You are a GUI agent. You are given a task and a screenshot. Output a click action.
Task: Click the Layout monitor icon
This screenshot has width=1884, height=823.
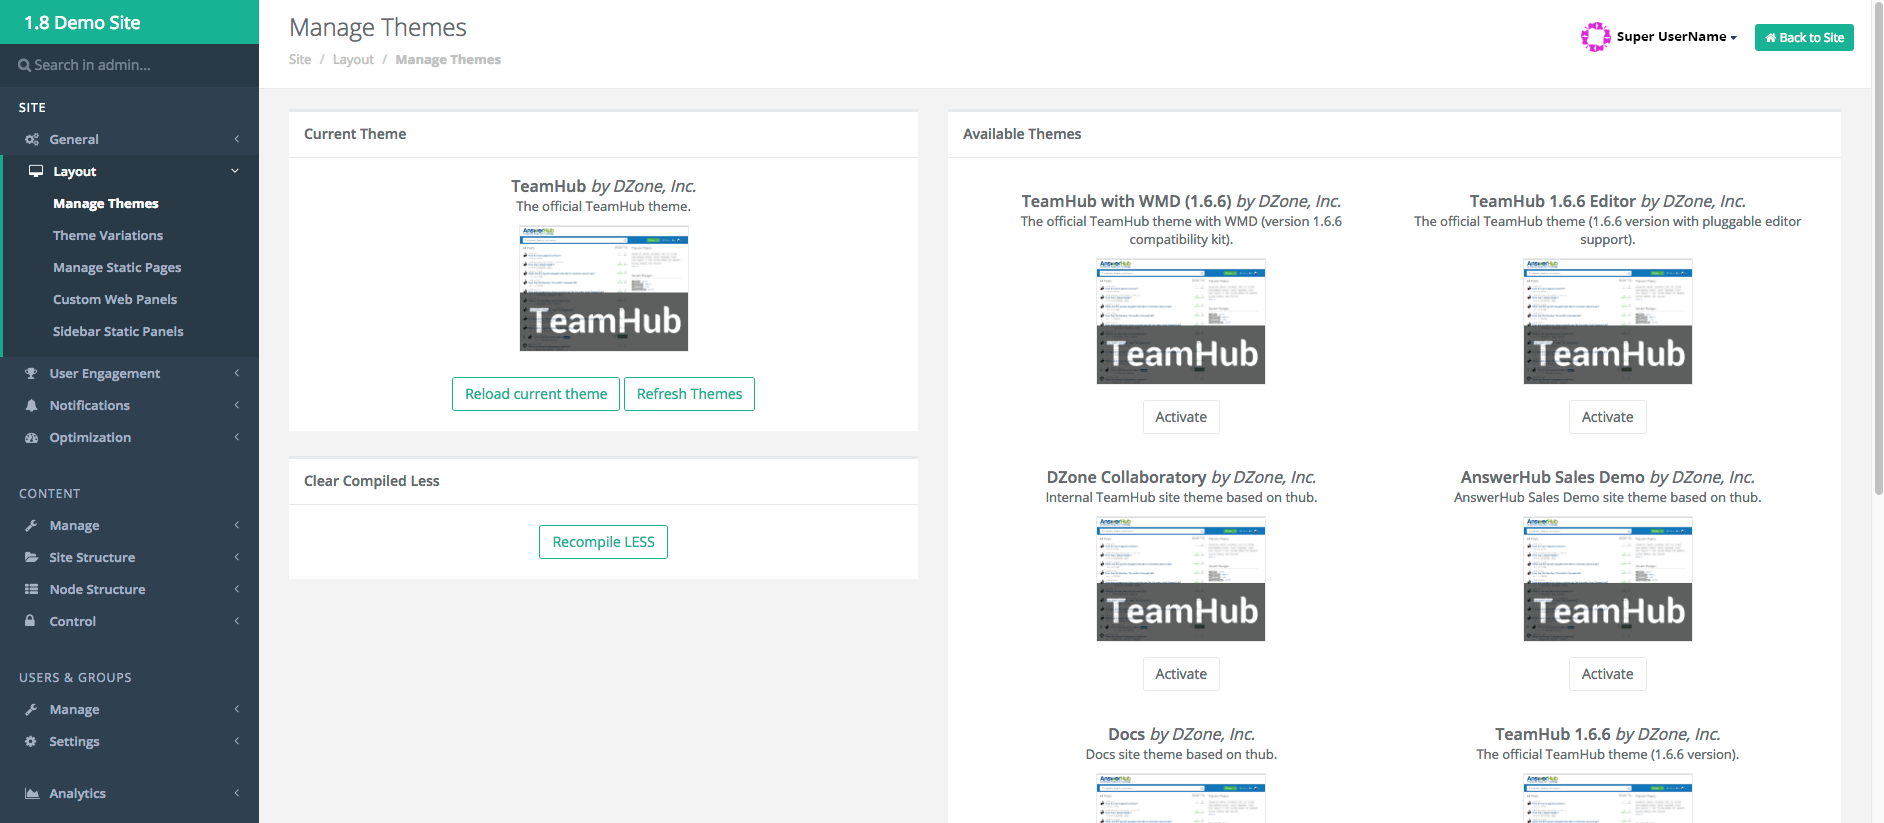click(36, 171)
